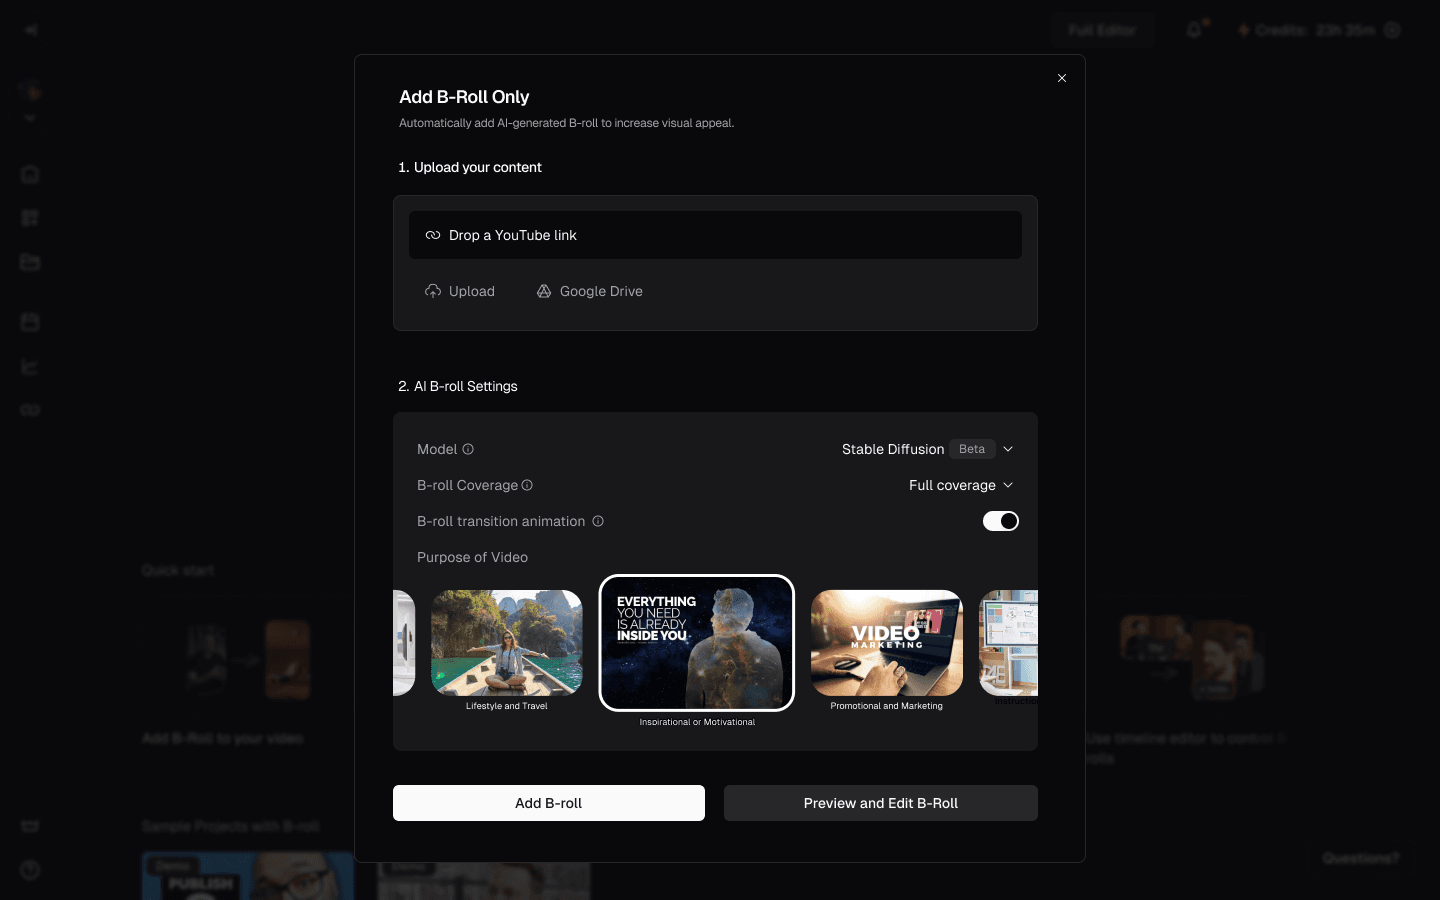Show info icon next to B-roll Coverage

tap(527, 485)
